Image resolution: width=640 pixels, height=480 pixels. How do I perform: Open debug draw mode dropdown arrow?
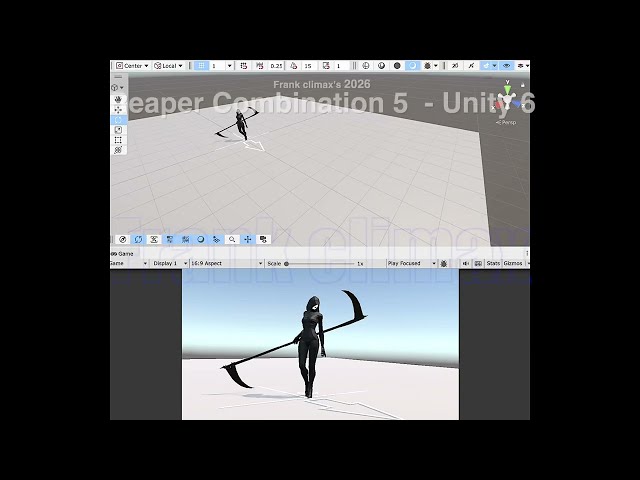tap(436, 66)
